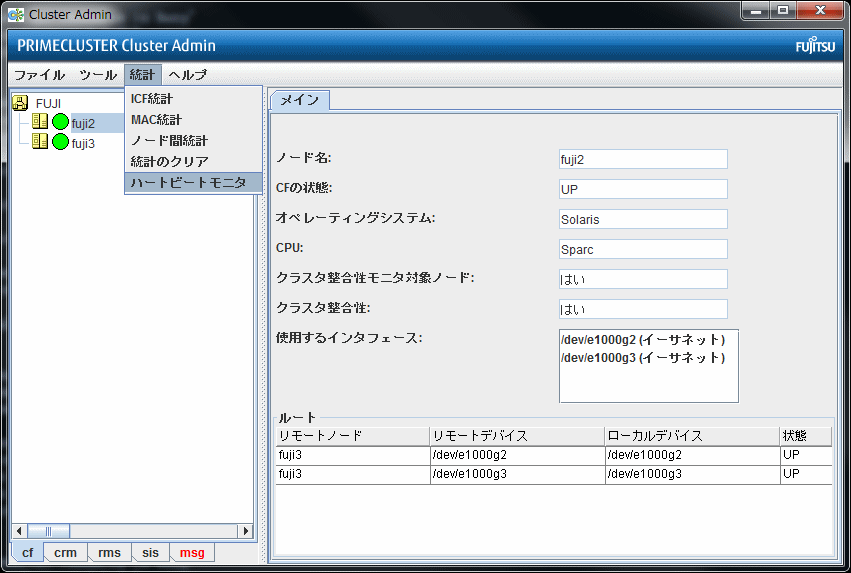Click the fuji3 cell in the e1000g3 route row
This screenshot has width=851, height=573.
click(353, 474)
